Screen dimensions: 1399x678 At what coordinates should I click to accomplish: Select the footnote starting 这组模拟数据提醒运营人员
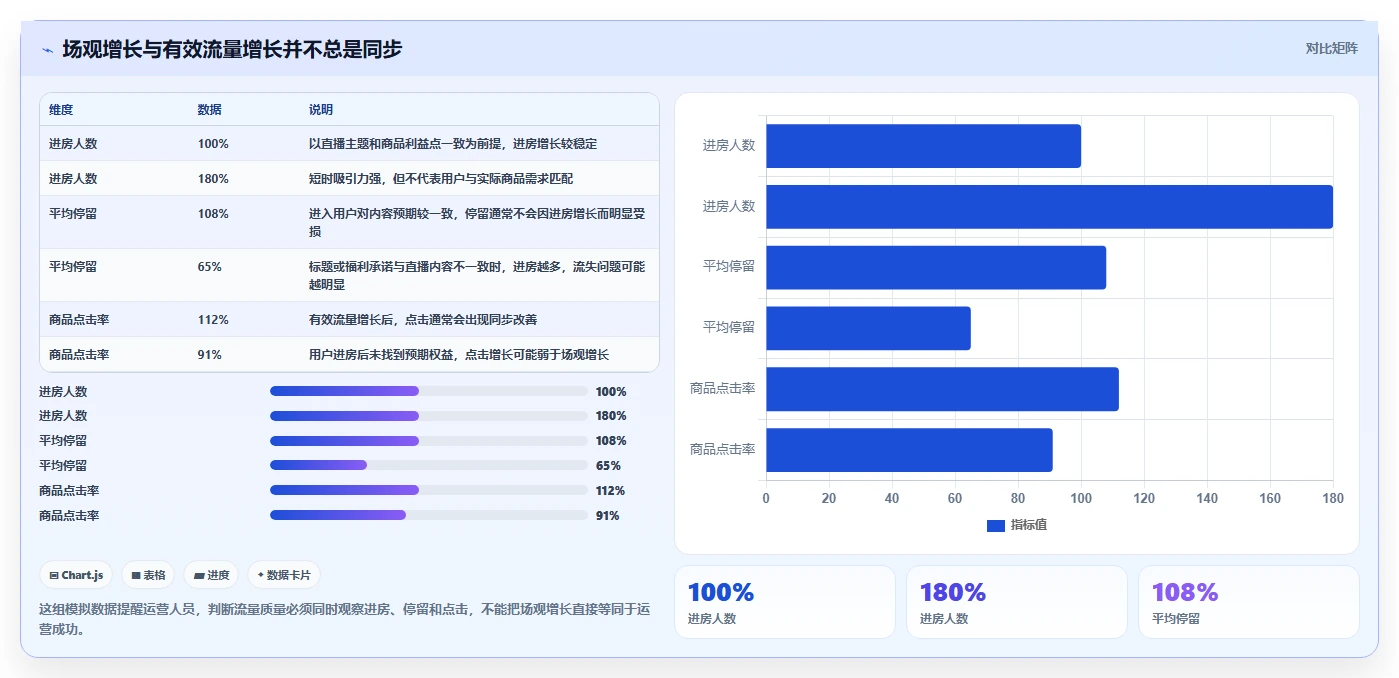[345, 619]
